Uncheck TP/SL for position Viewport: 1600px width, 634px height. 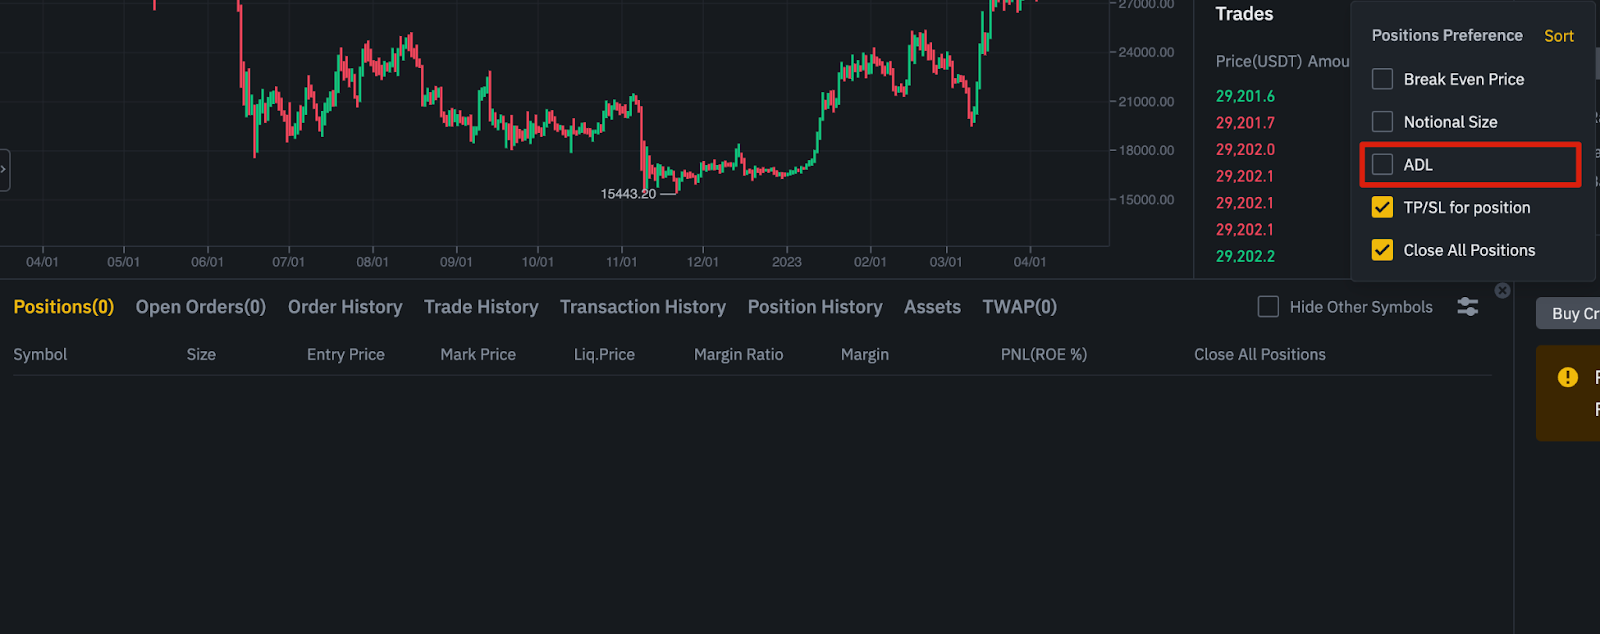coord(1382,208)
